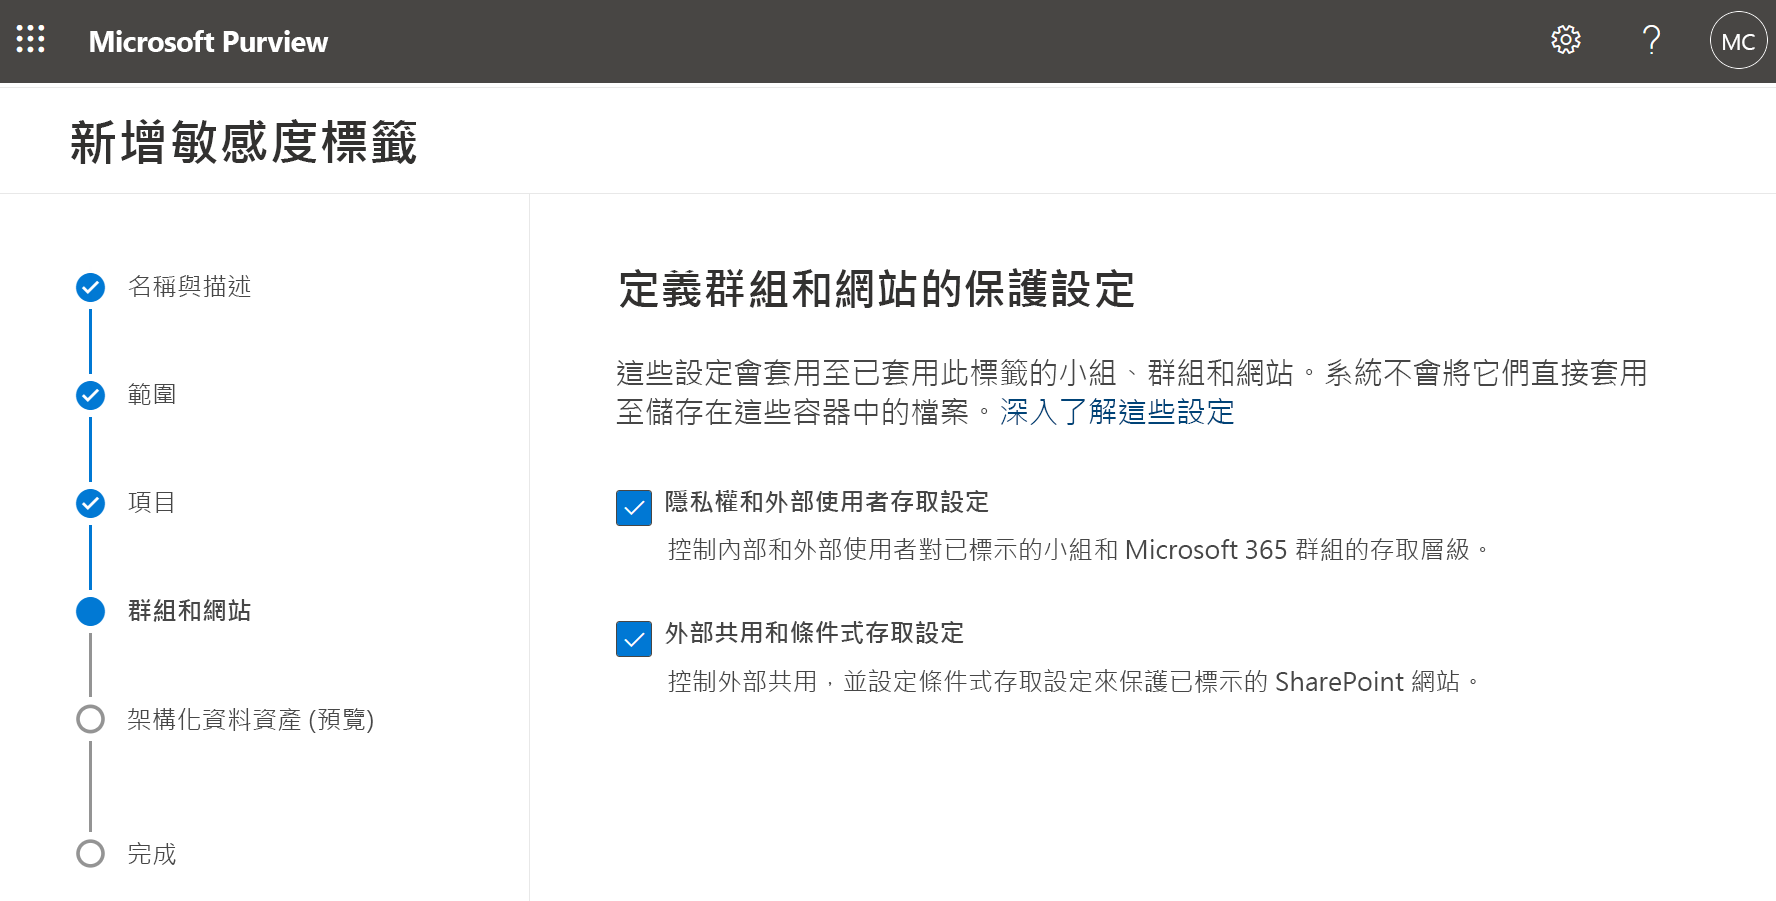Image resolution: width=1776 pixels, height=901 pixels.
Task: Click the completed checkmark for 範圍
Action: (x=90, y=395)
